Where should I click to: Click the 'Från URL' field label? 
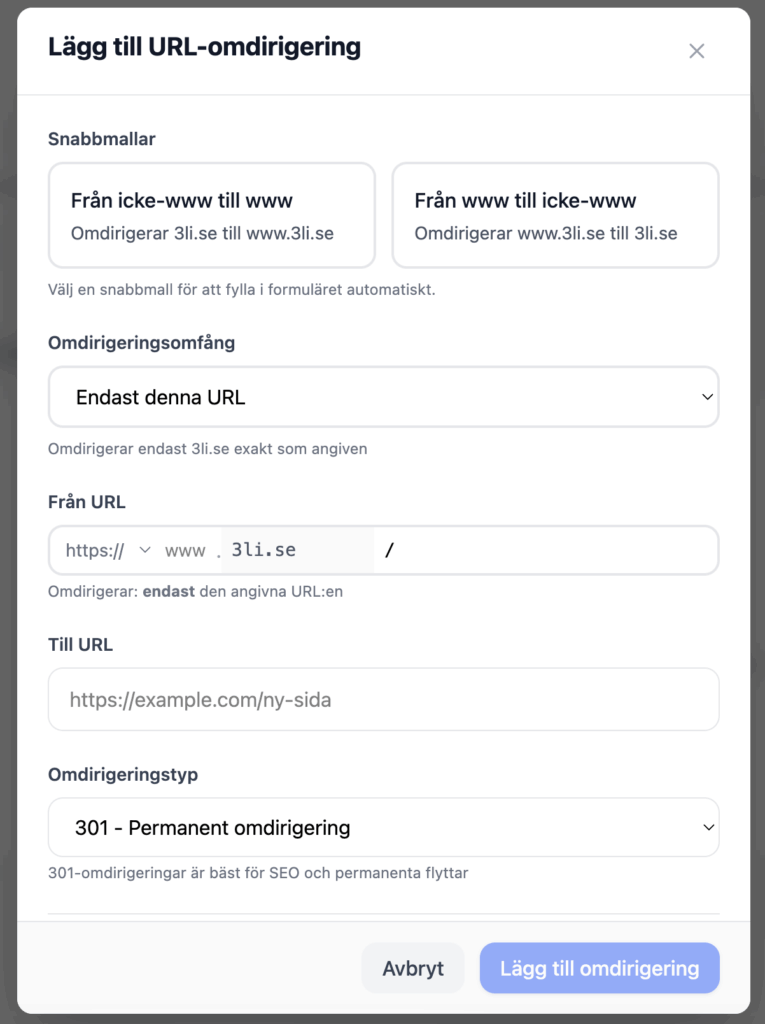(x=87, y=502)
